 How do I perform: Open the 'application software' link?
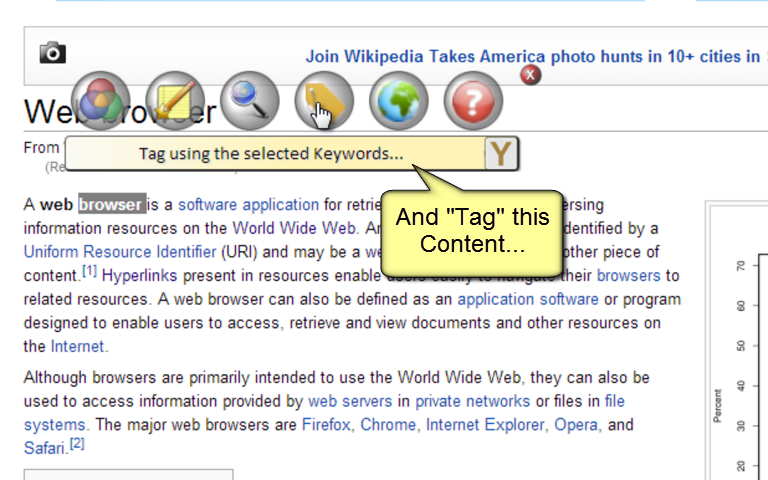click(528, 299)
